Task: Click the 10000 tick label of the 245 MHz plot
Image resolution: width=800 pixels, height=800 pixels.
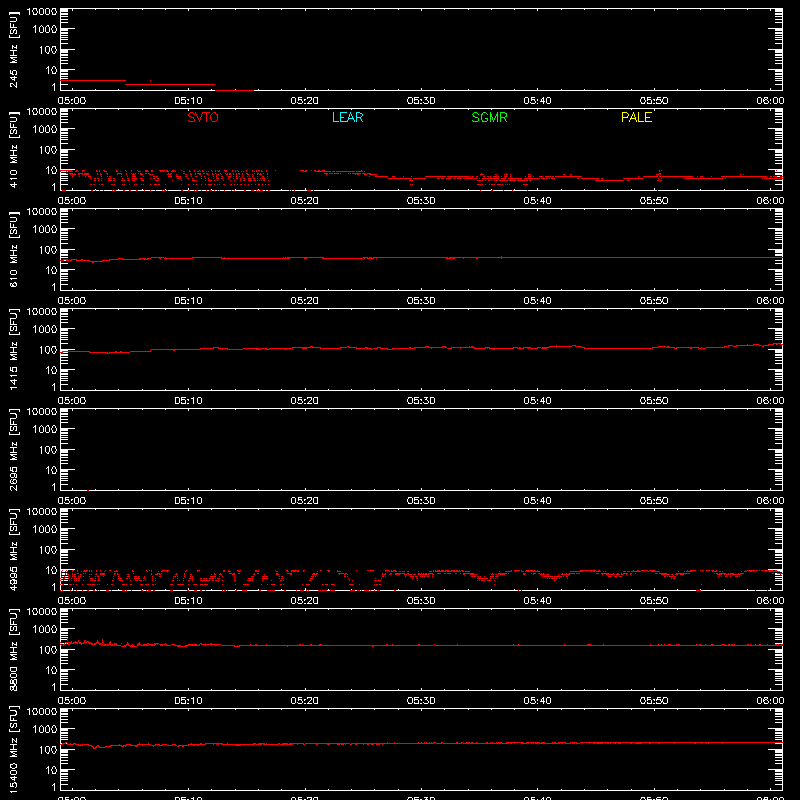Action: tap(42, 12)
